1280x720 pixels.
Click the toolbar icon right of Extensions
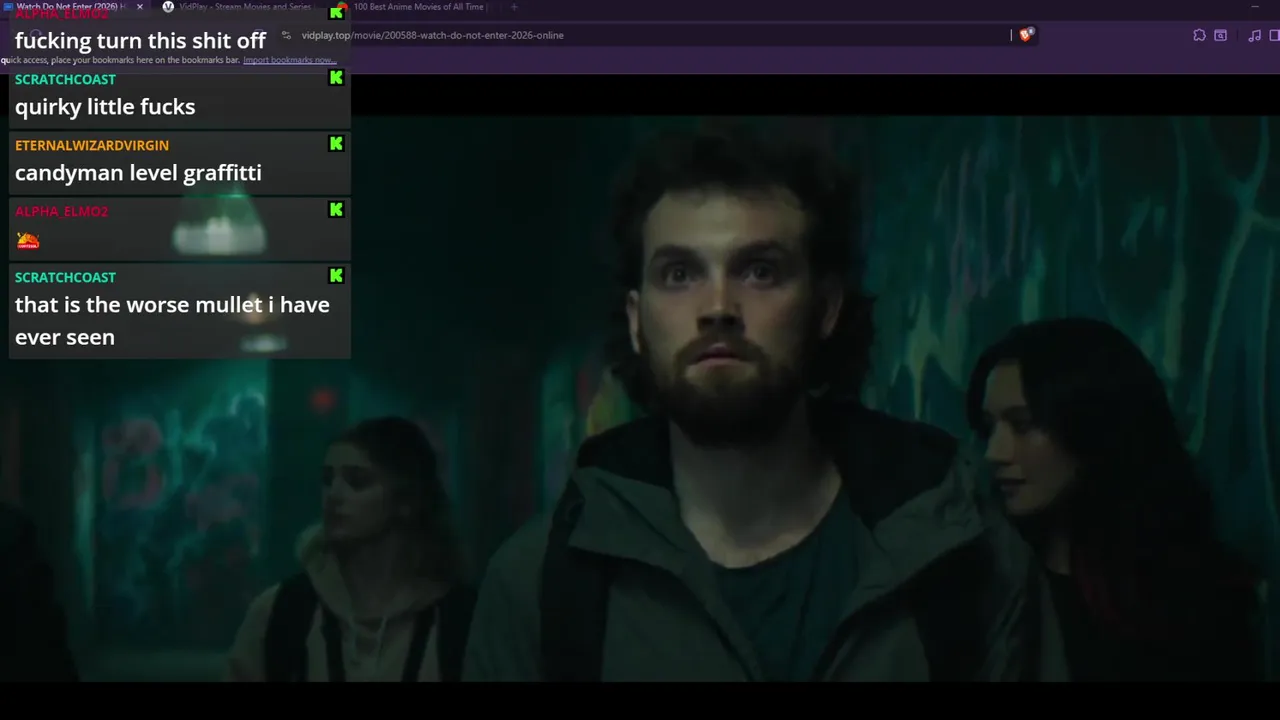point(1221,35)
